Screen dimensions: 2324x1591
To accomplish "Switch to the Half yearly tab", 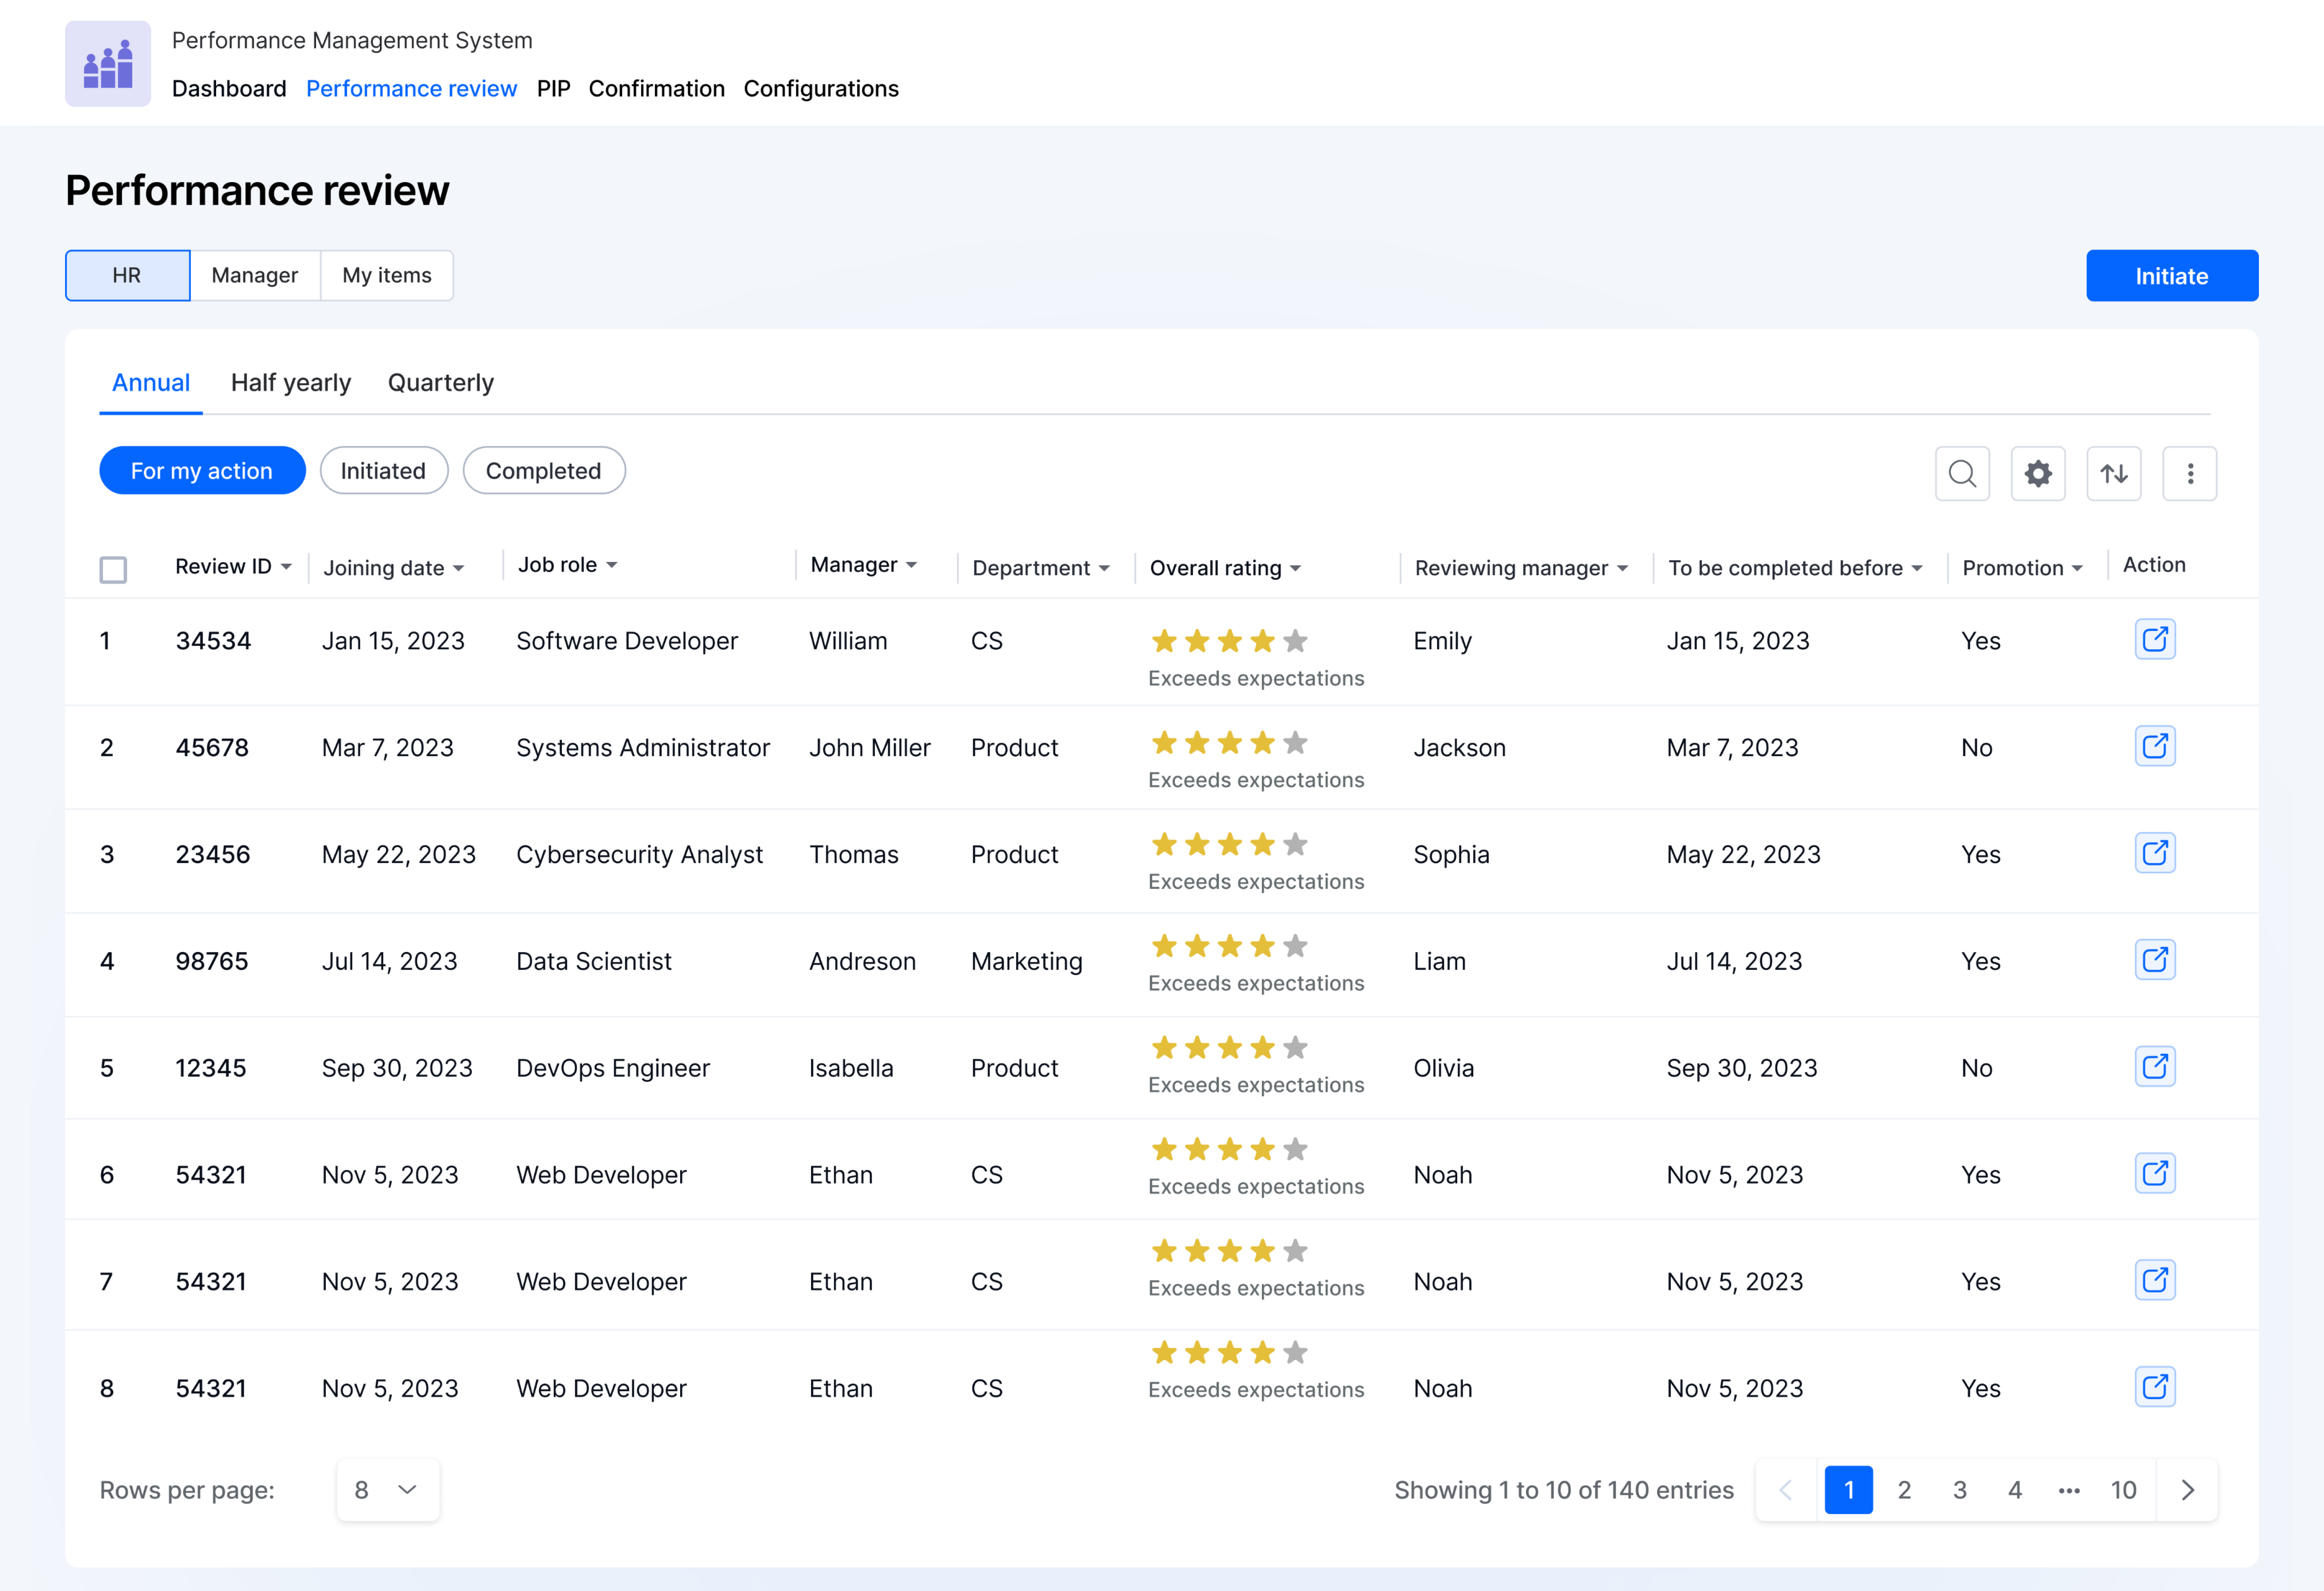I will (x=291, y=383).
